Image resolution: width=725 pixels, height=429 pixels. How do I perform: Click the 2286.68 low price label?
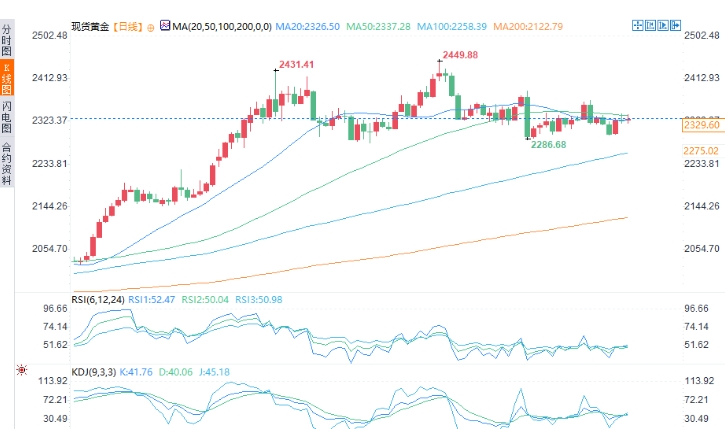coord(548,145)
